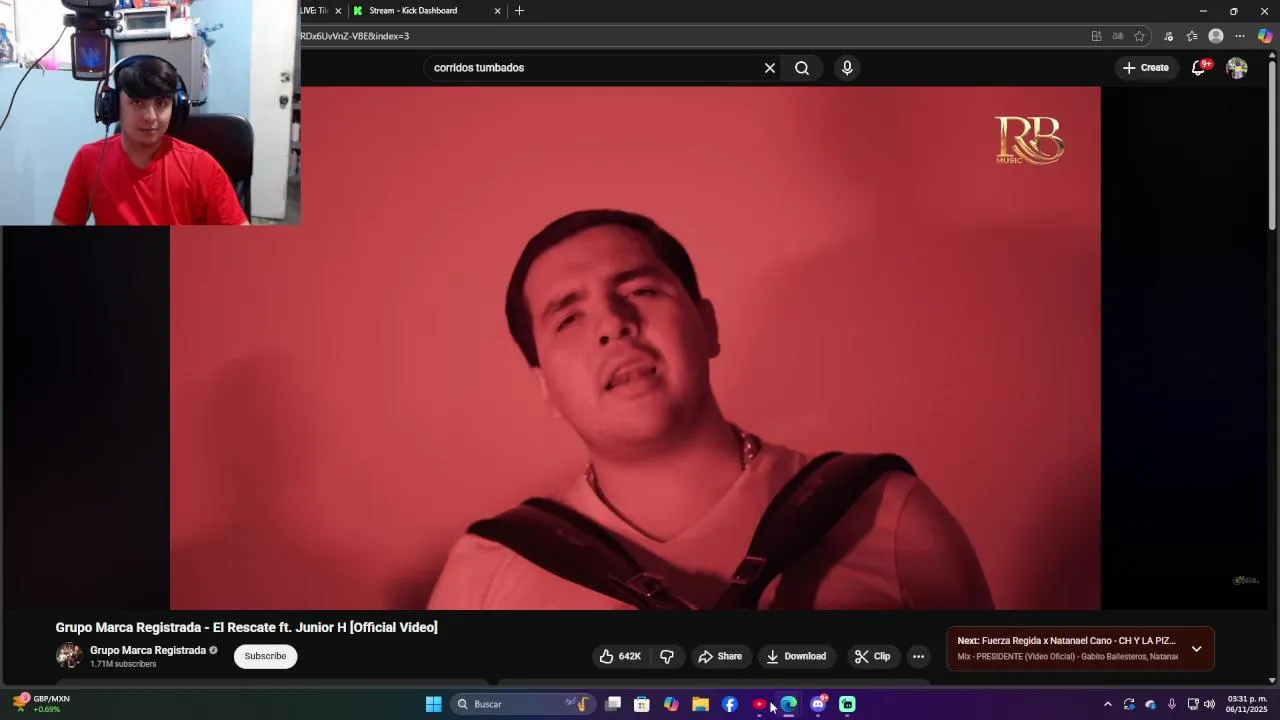
Task: Dislike the video with thumbs-down
Action: point(667,656)
